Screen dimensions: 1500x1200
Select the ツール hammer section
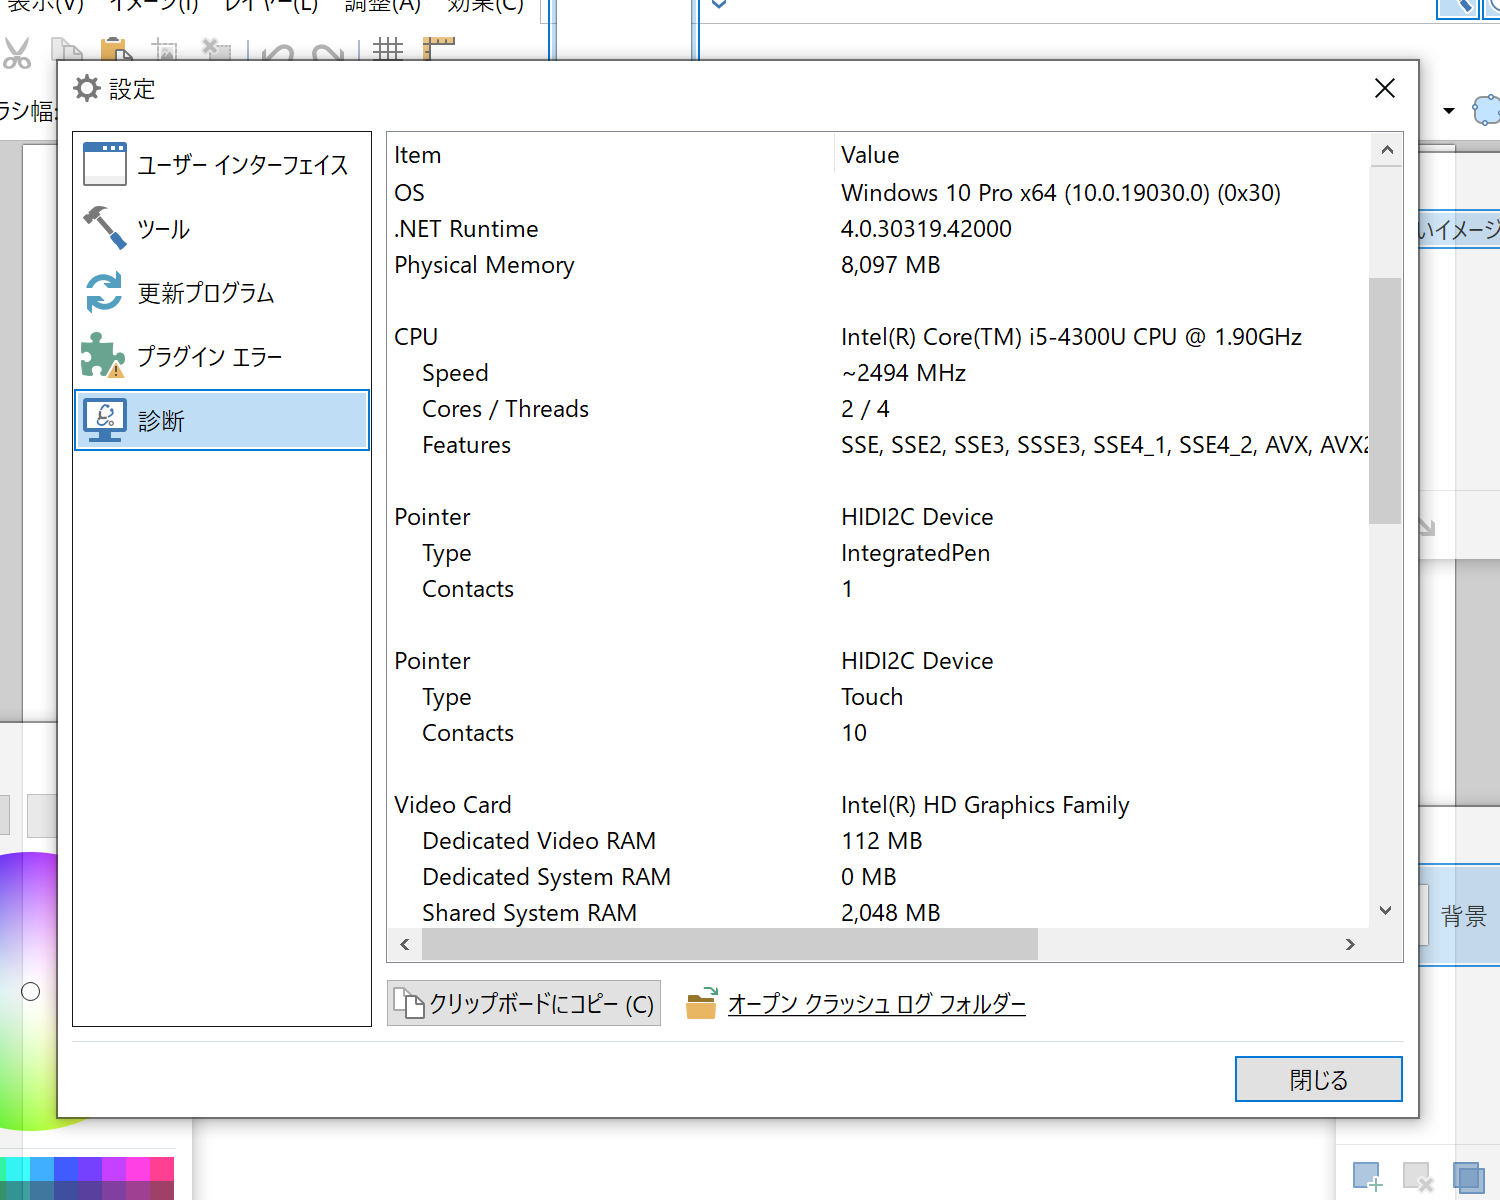pos(222,228)
